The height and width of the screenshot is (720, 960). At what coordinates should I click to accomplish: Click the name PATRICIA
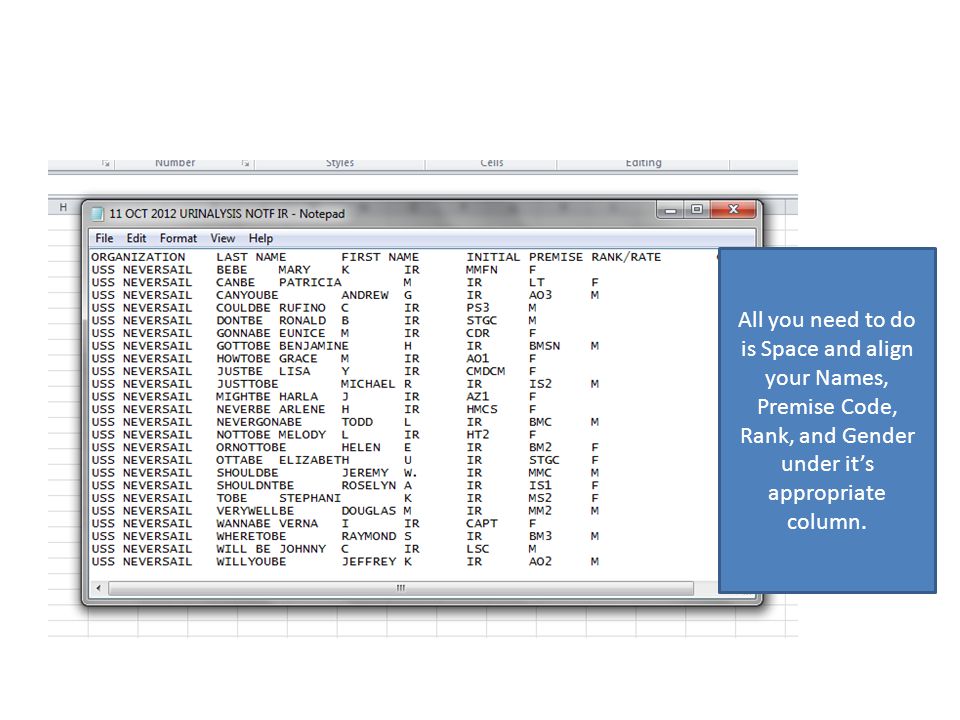310,283
